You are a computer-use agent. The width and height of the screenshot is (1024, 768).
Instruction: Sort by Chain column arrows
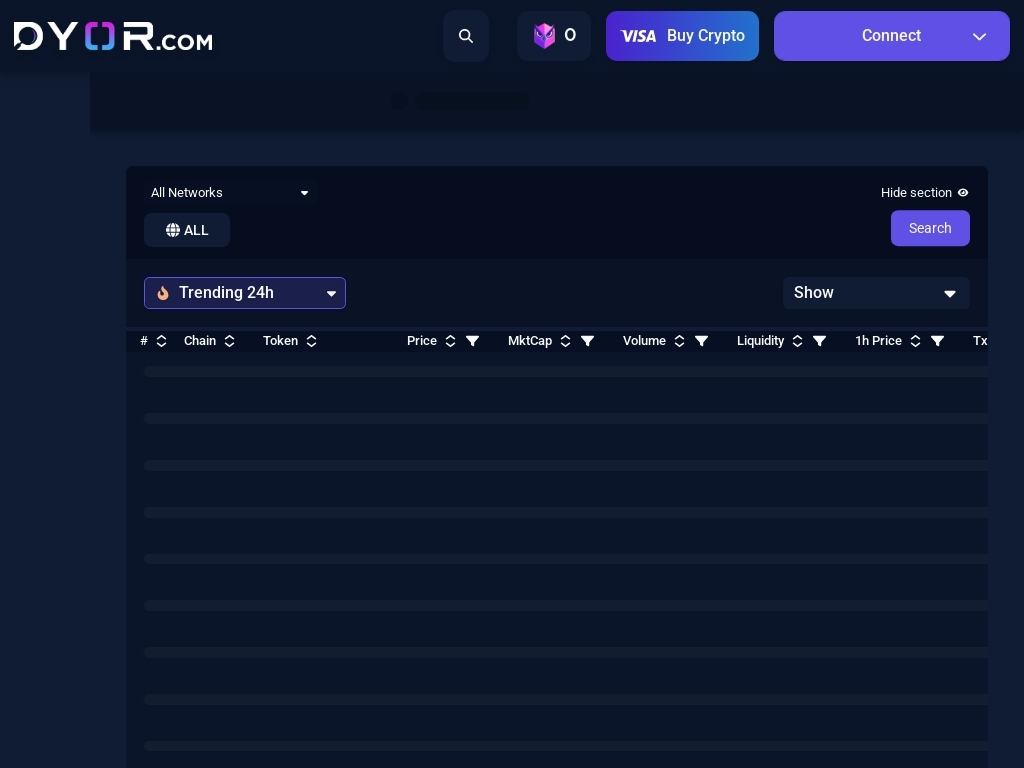tap(229, 341)
